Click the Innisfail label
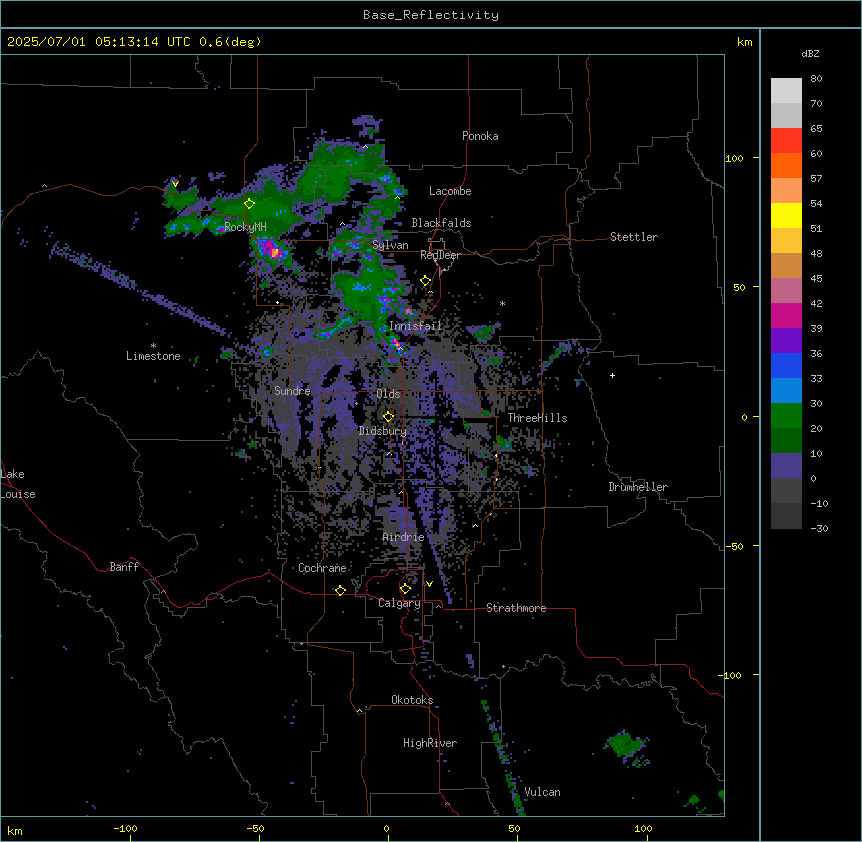 click(416, 326)
